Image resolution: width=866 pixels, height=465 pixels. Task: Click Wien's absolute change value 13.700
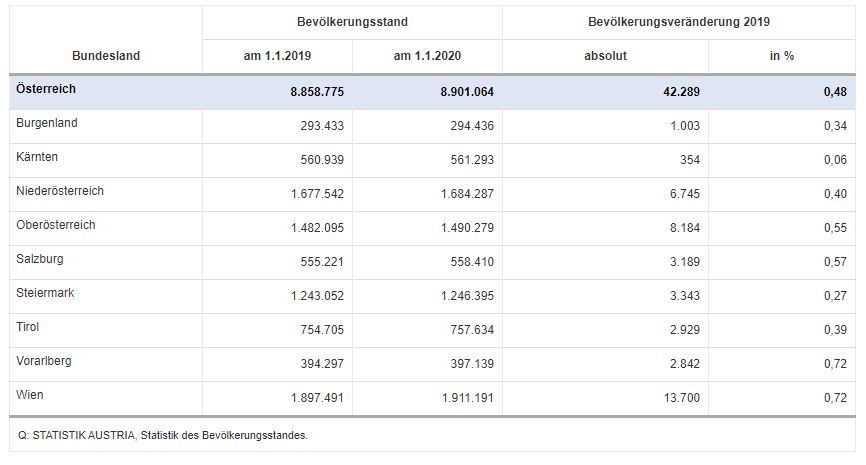(682, 397)
